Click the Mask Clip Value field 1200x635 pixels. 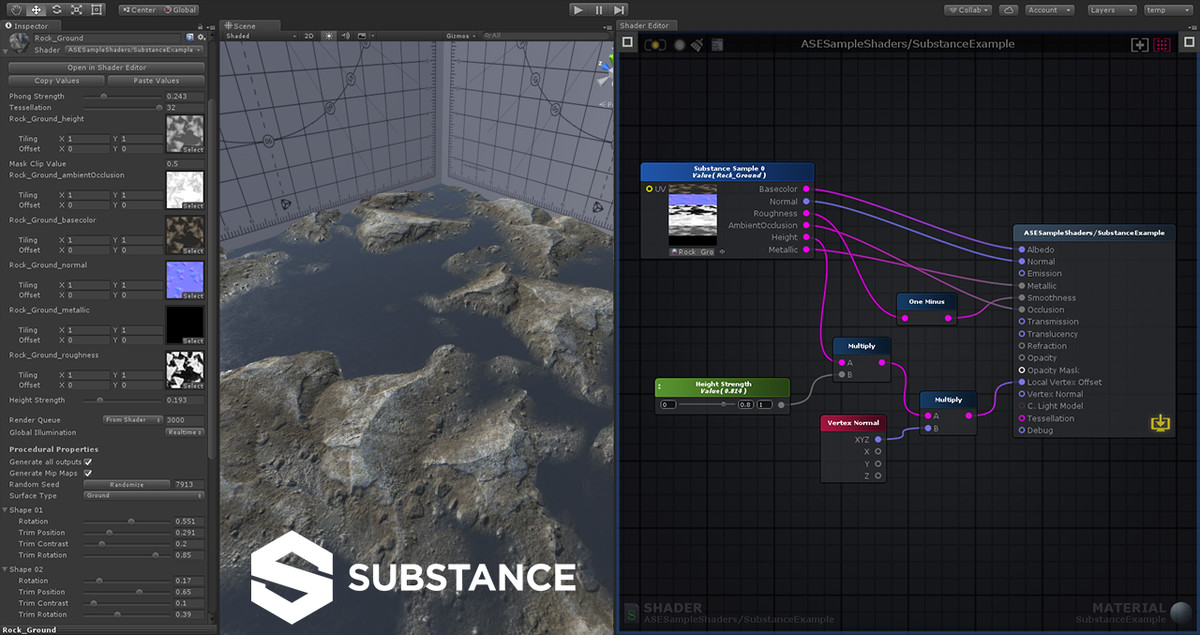click(185, 164)
